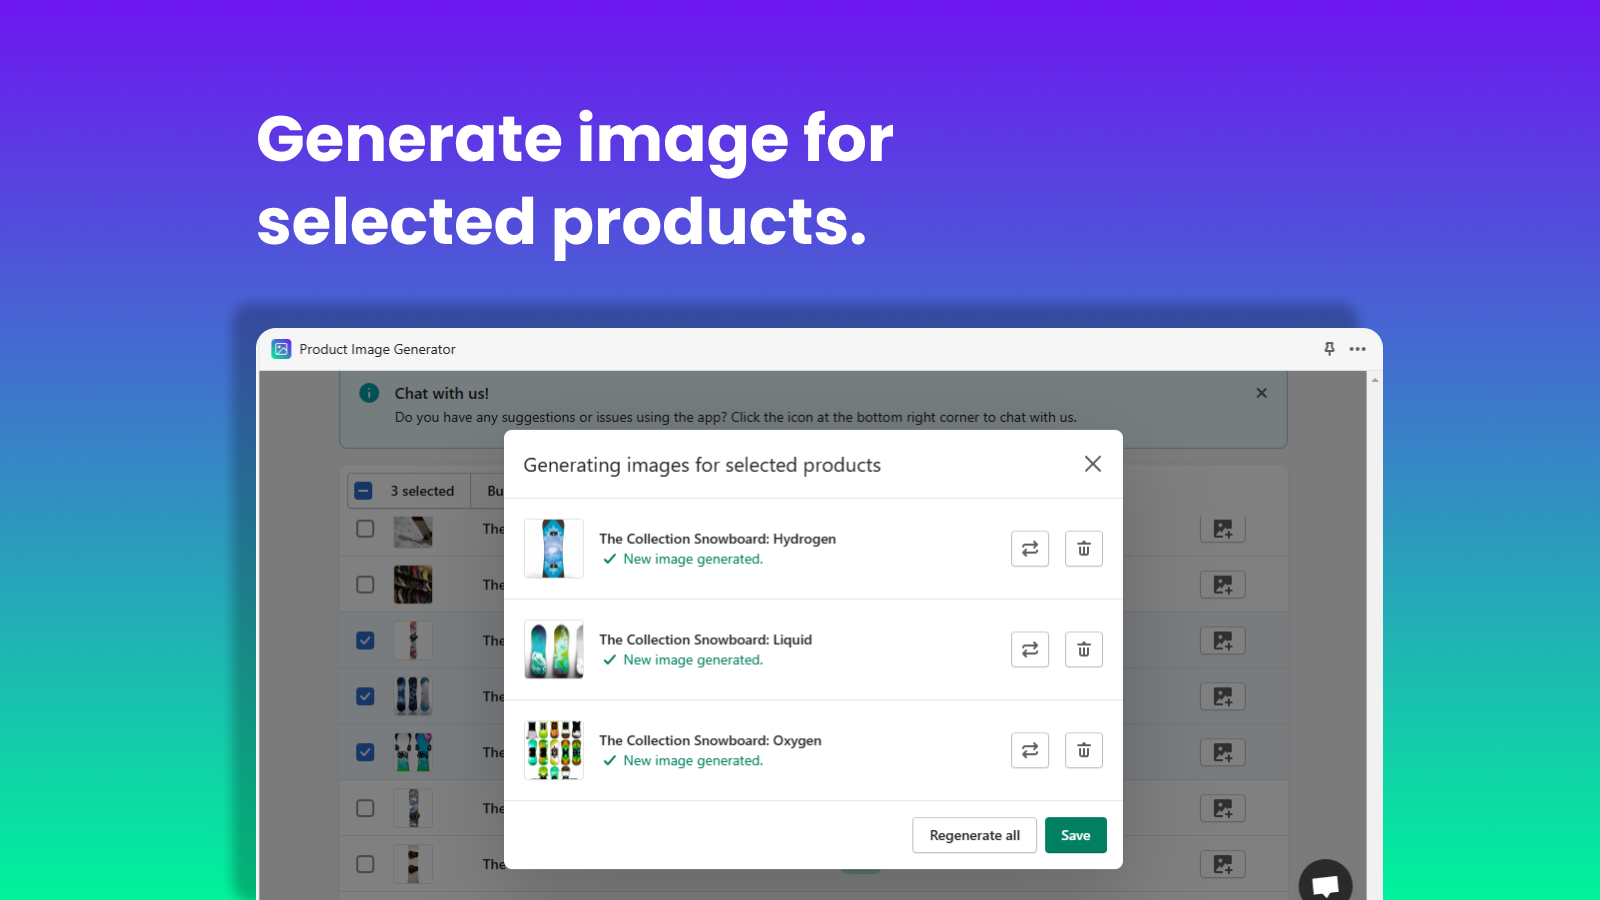The width and height of the screenshot is (1600, 900).
Task: Click generate image icon in second row
Action: click(1223, 585)
